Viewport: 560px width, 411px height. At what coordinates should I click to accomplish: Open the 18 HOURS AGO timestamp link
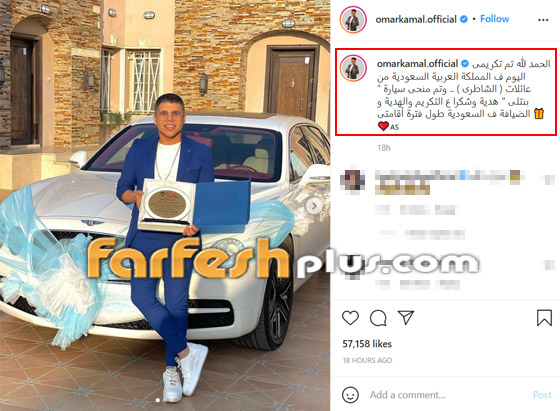tap(367, 360)
